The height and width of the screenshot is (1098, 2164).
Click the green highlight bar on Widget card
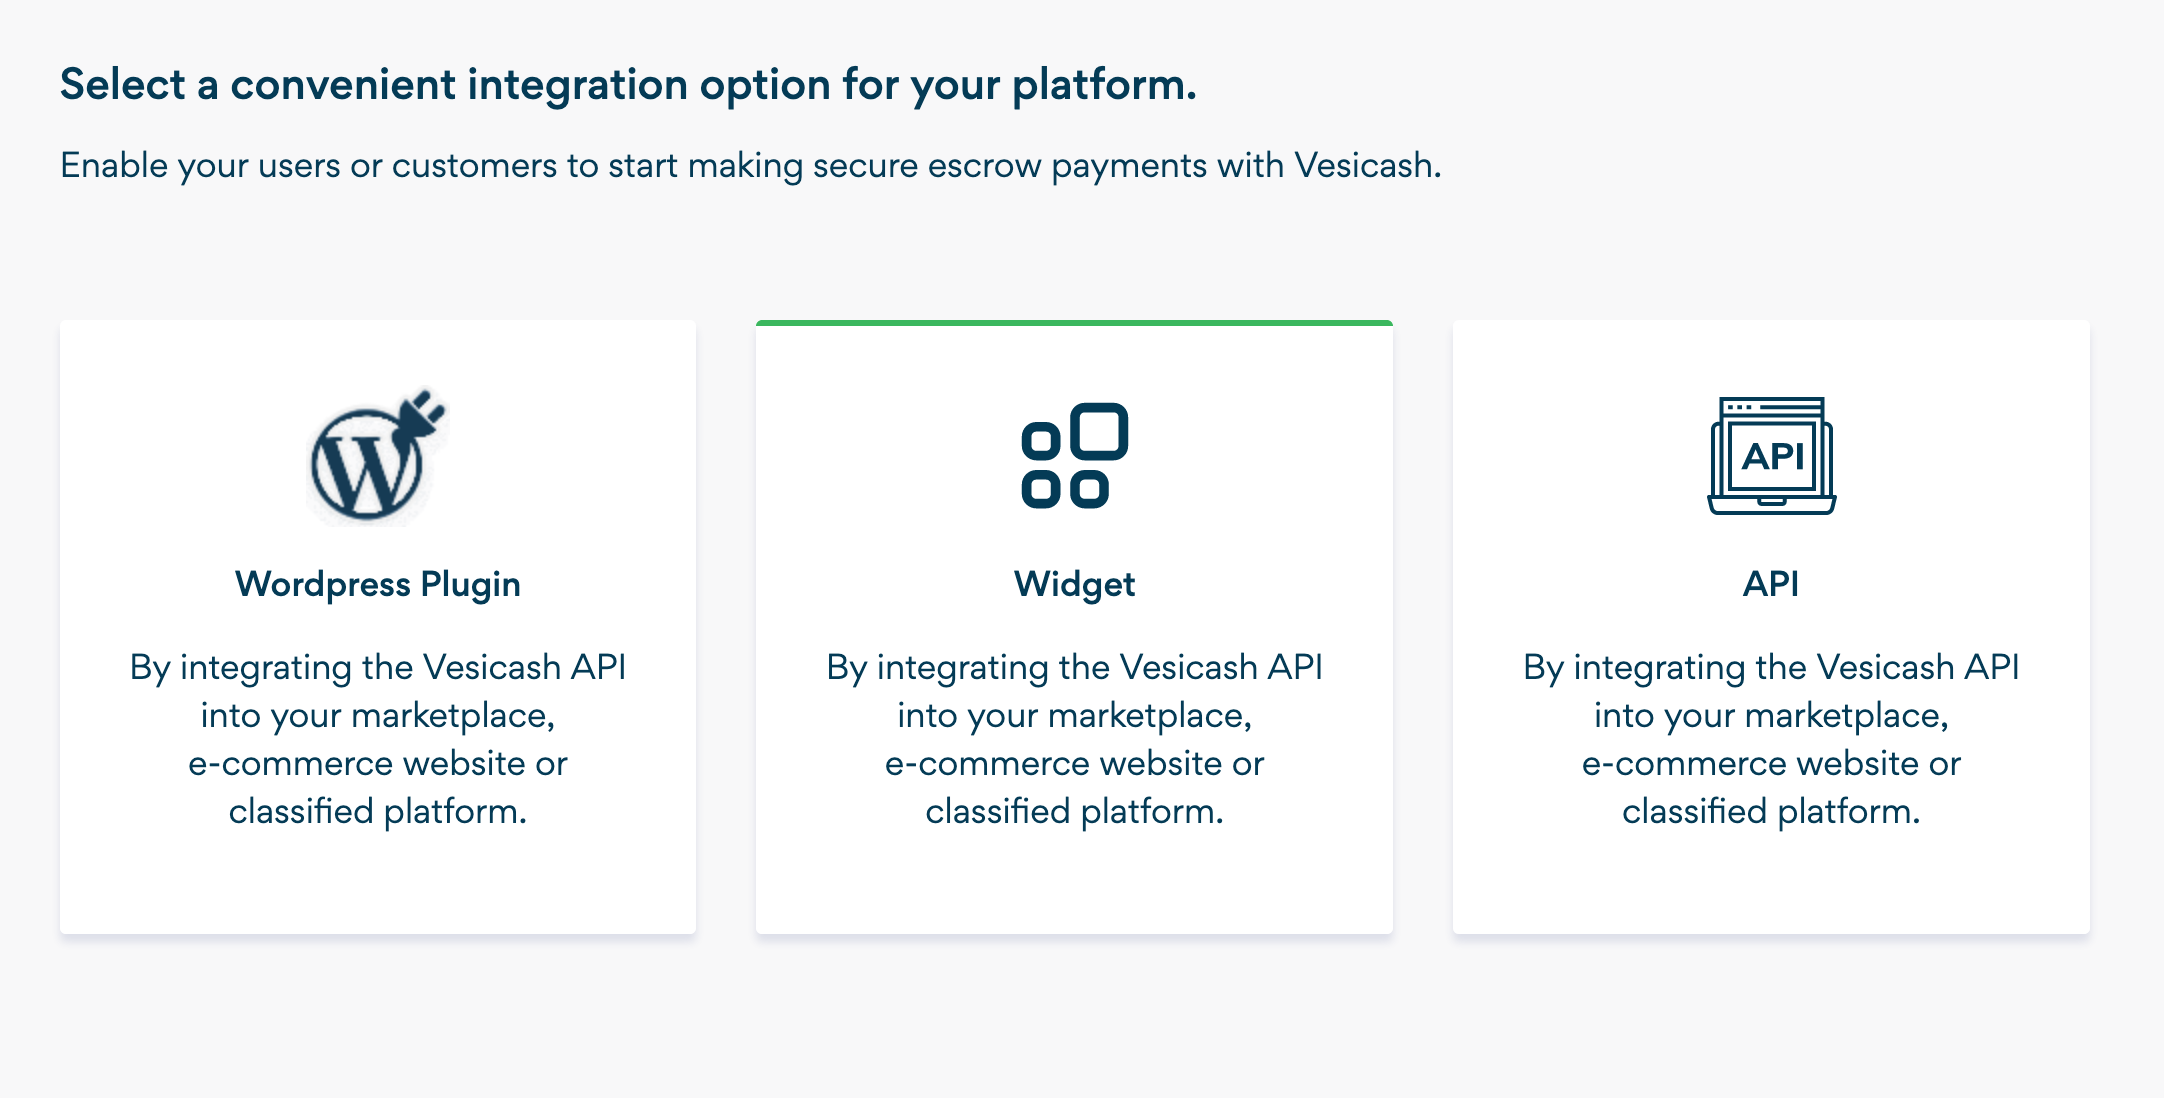coord(1074,323)
